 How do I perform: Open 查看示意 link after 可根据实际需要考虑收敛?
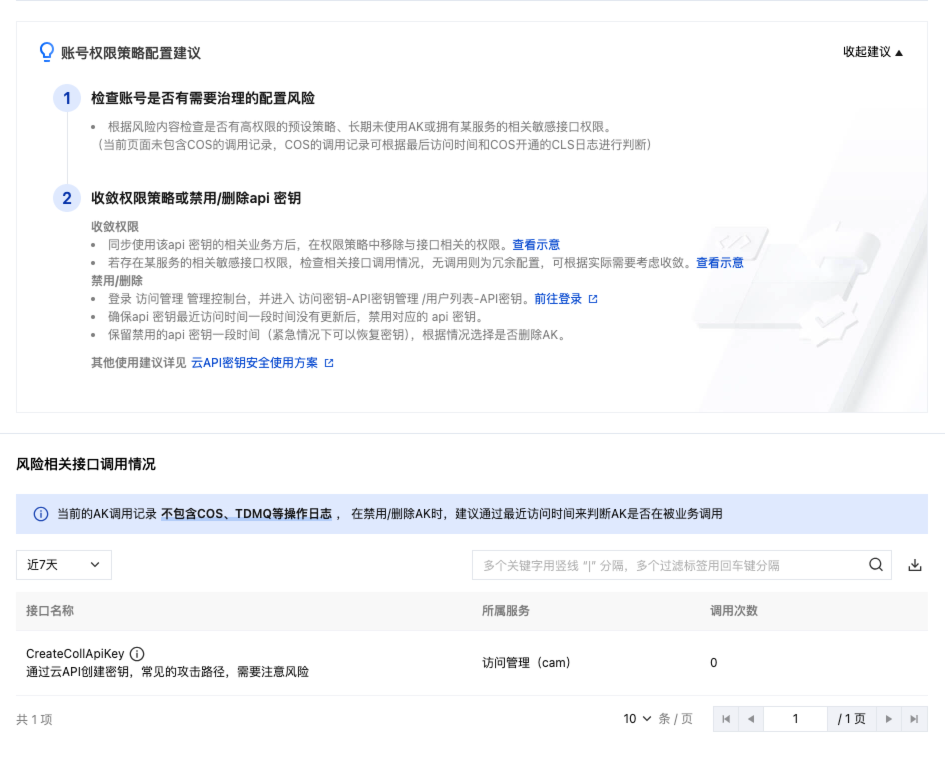click(720, 263)
